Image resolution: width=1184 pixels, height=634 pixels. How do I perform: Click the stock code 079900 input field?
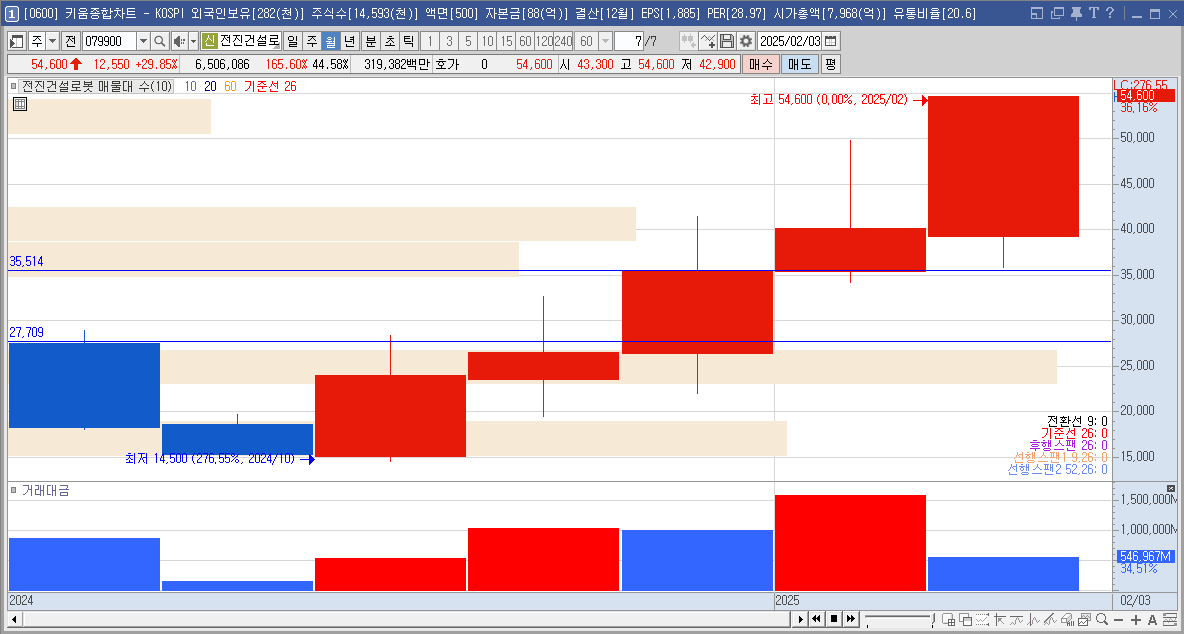tap(109, 42)
